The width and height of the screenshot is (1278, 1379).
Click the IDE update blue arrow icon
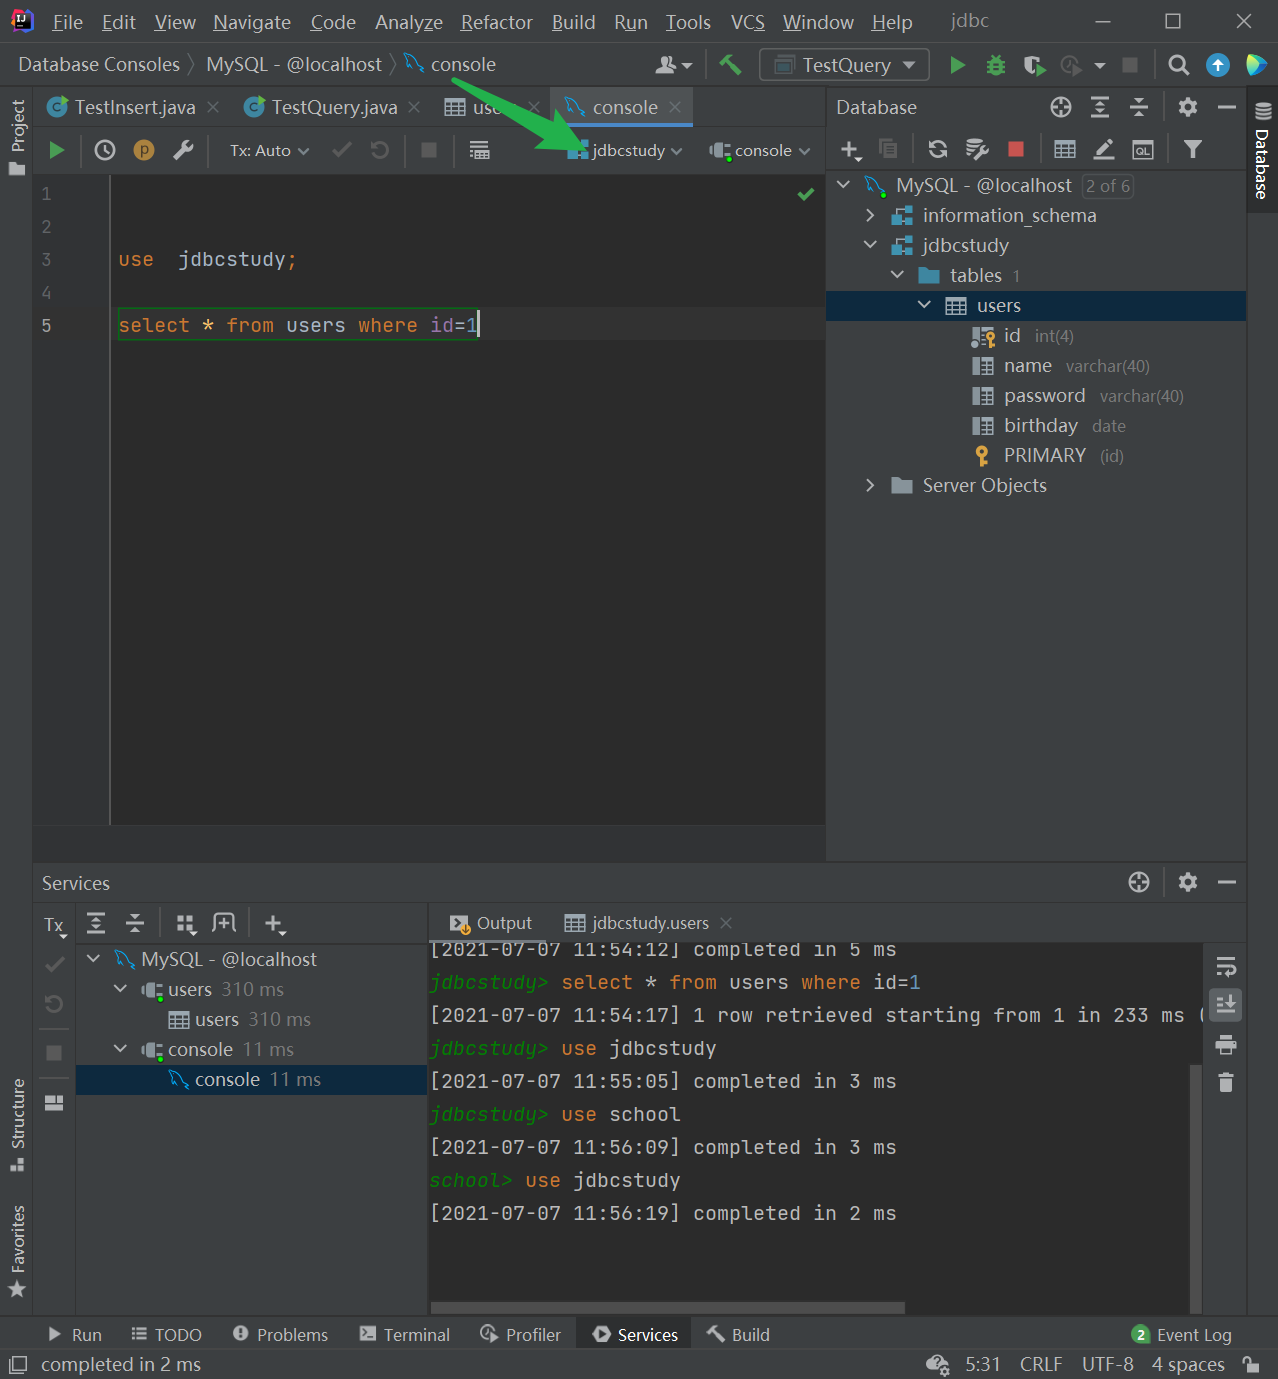[x=1218, y=65]
